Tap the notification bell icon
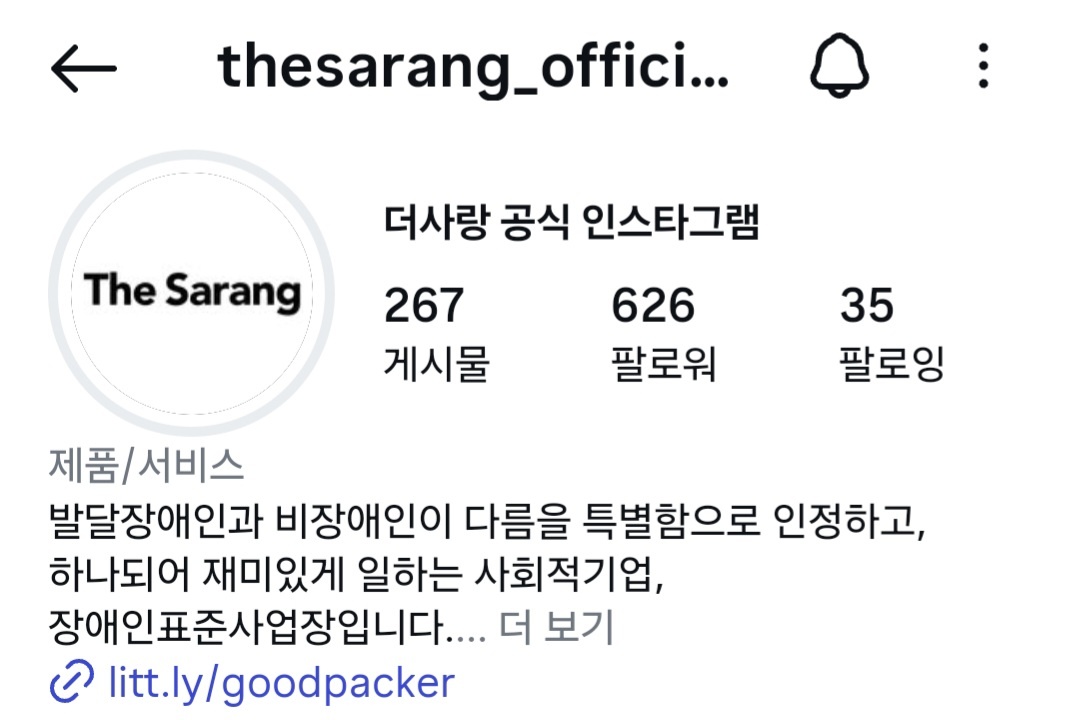The image size is (1079, 720). tap(839, 66)
